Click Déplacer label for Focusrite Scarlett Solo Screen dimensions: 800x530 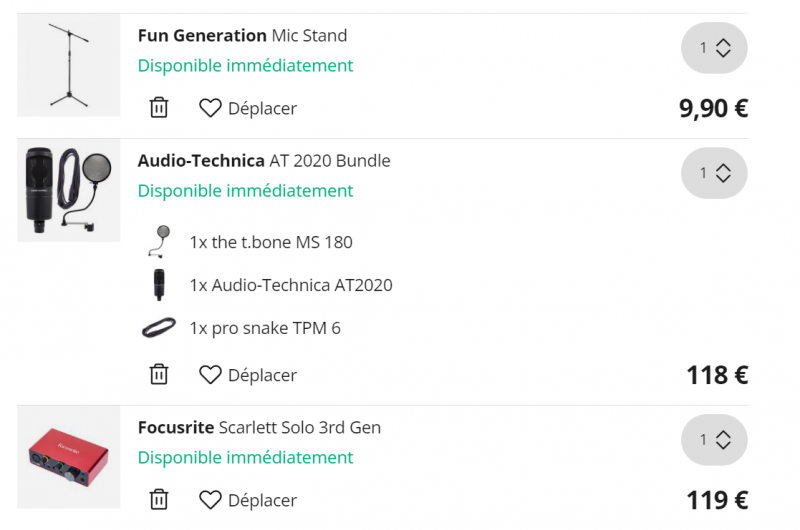262,500
